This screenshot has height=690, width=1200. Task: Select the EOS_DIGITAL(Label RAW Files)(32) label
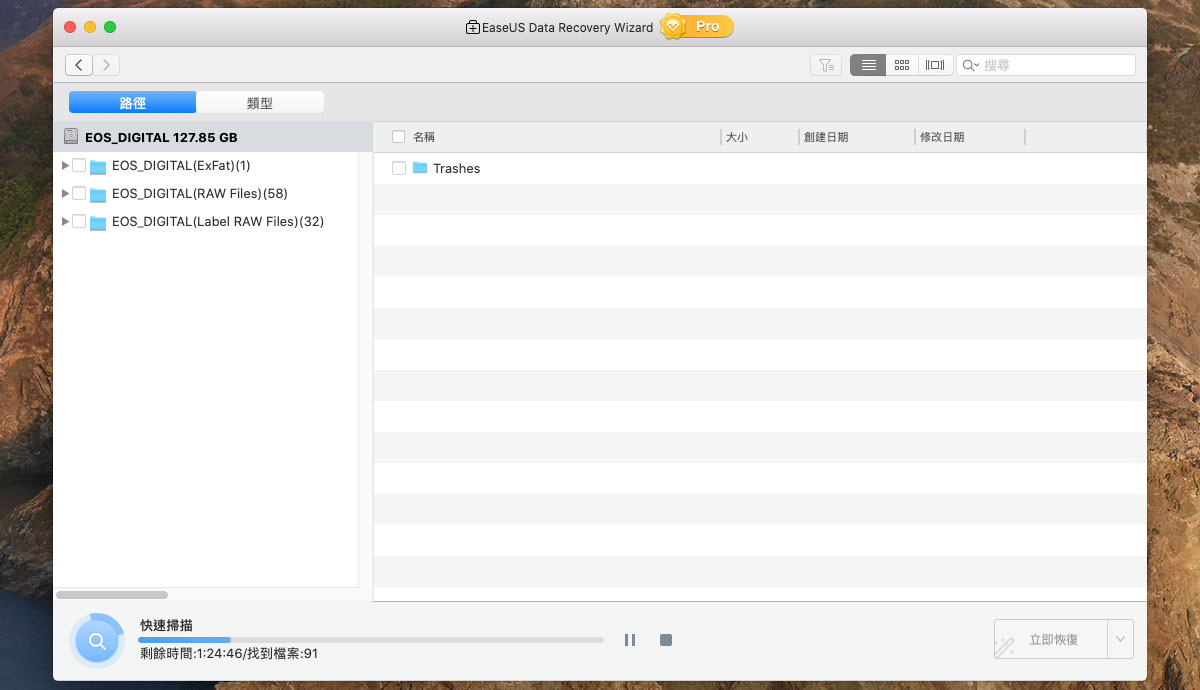[218, 221]
